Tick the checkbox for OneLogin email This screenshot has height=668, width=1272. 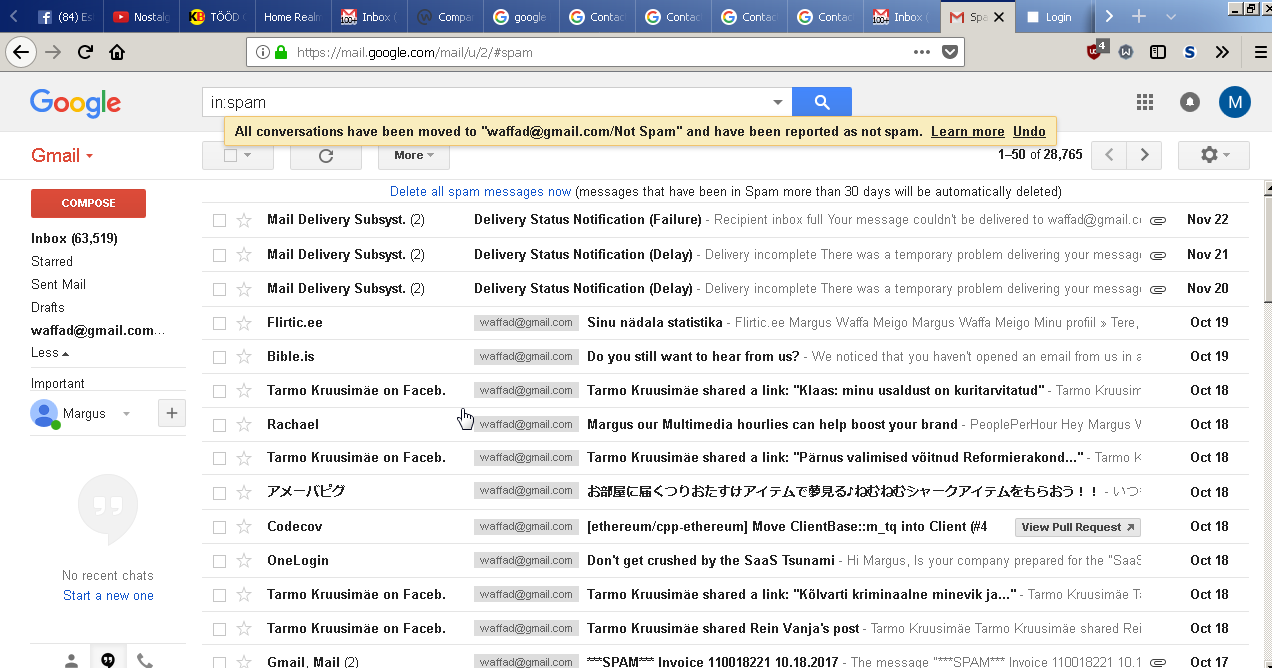pyautogui.click(x=219, y=561)
